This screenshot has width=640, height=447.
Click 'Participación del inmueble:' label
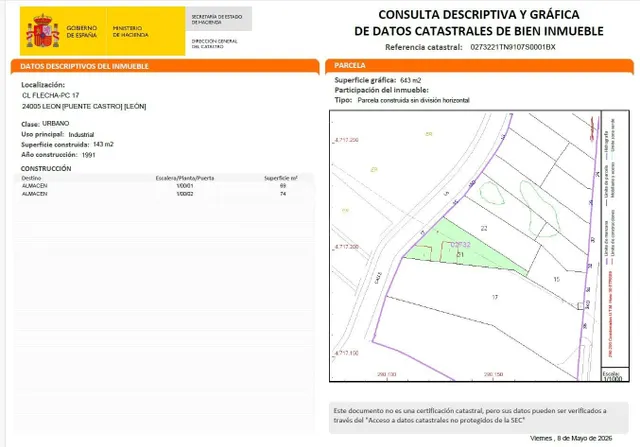point(382,90)
